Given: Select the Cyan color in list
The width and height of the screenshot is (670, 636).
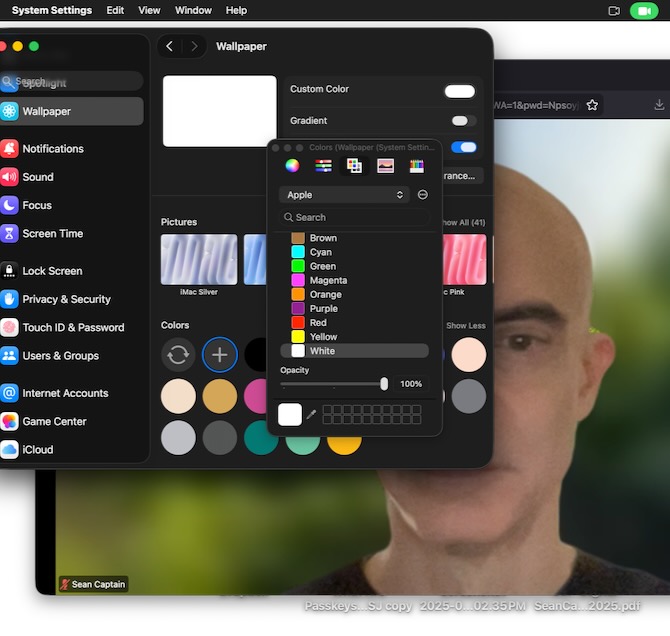Looking at the screenshot, I should [x=354, y=252].
